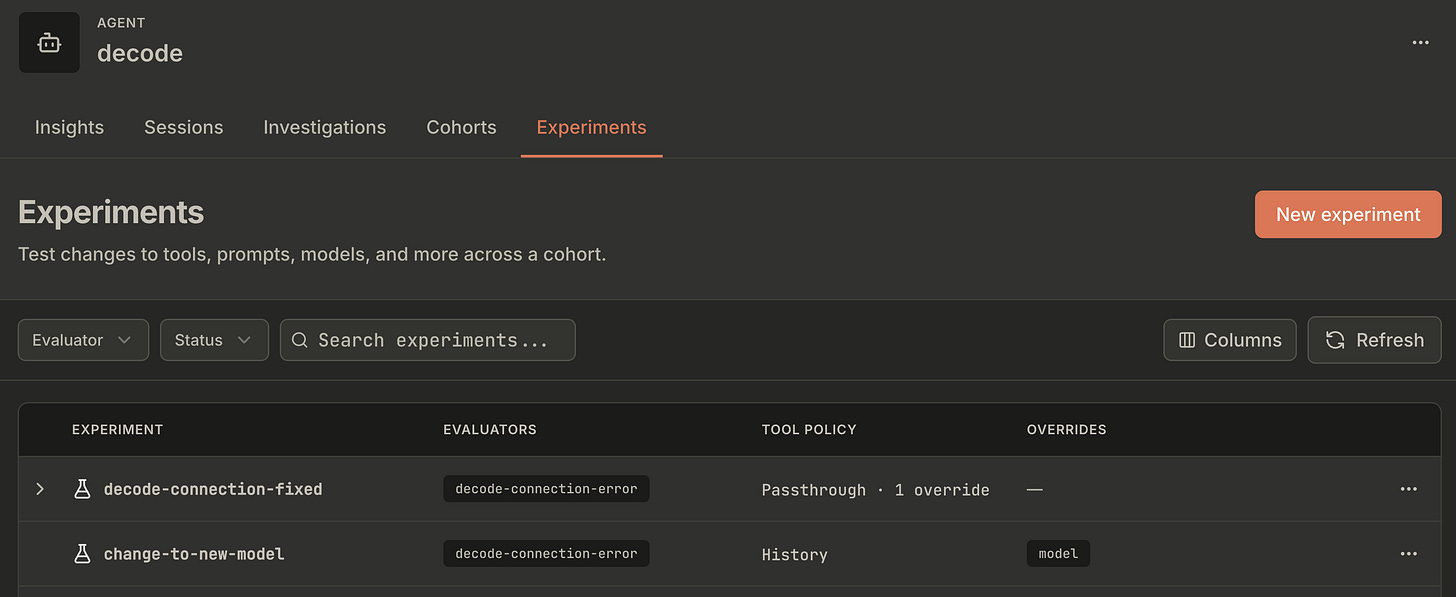The width and height of the screenshot is (1456, 597).
Task: Click the model override tag
Action: 1058,553
